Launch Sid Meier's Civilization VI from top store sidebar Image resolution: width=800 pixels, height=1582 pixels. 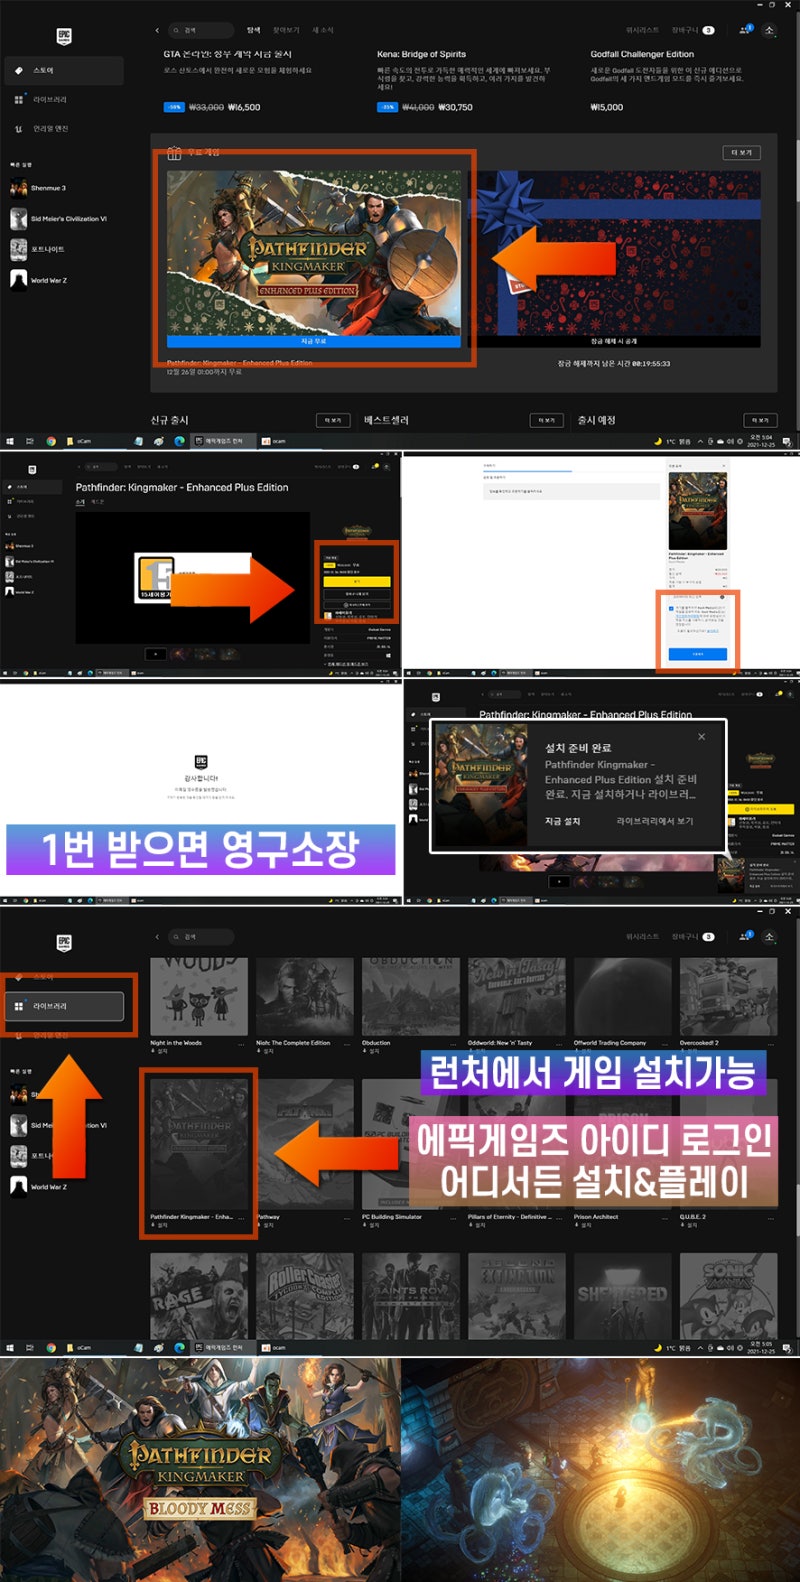pyautogui.click(x=58, y=219)
